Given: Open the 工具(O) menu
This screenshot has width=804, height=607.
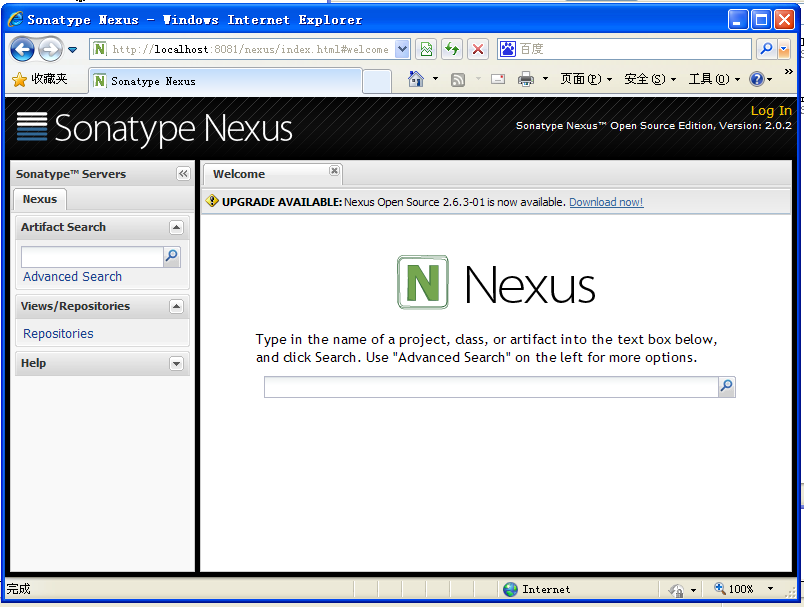Looking at the screenshot, I should 714,79.
